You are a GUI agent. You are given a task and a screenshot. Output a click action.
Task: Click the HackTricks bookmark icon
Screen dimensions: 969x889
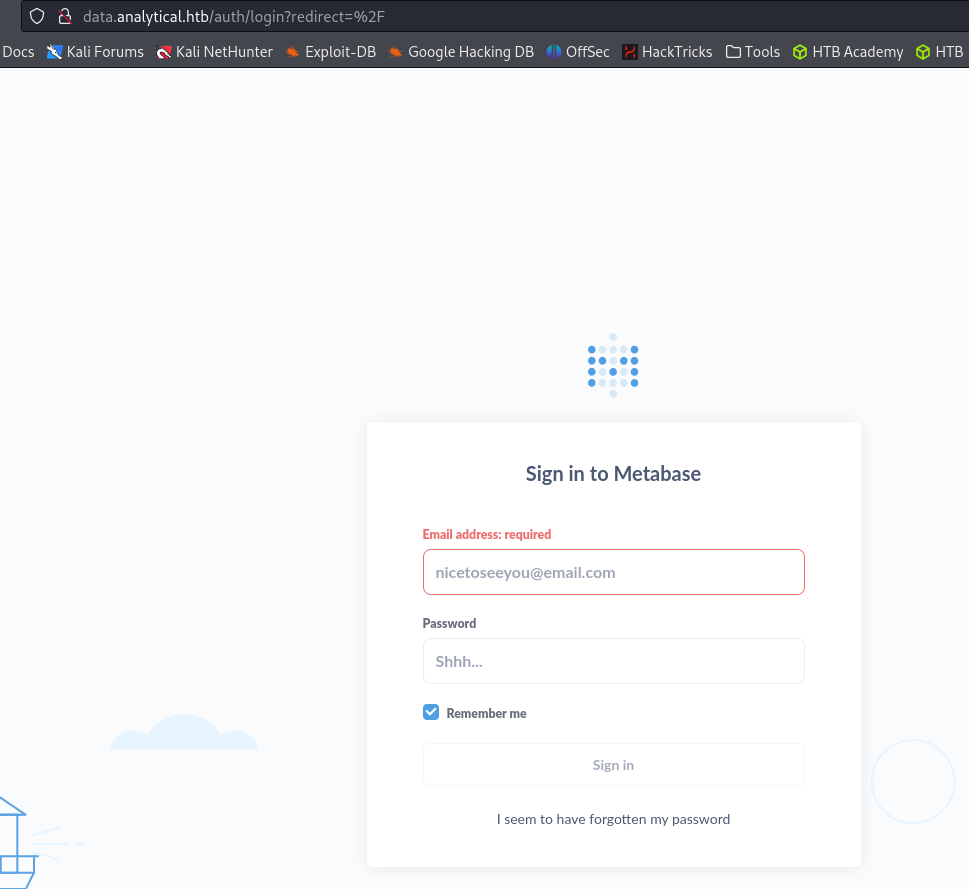point(630,52)
